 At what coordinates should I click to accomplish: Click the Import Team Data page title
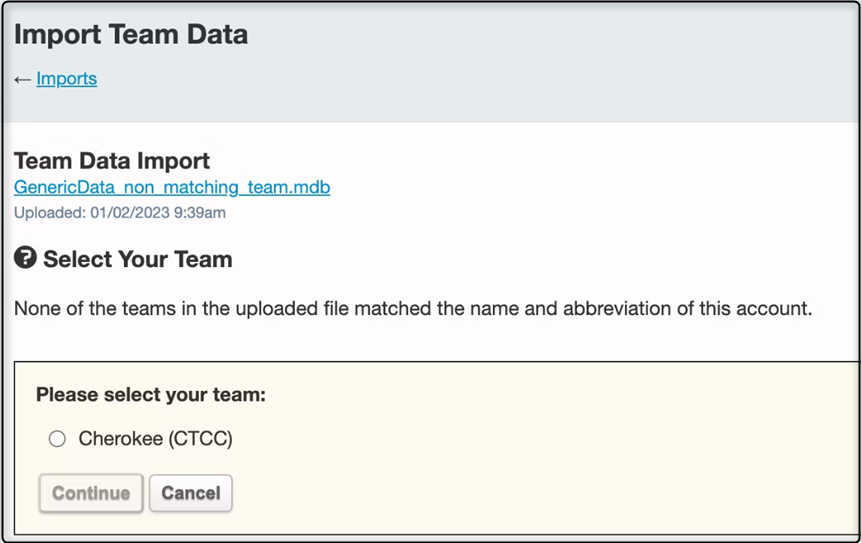131,35
